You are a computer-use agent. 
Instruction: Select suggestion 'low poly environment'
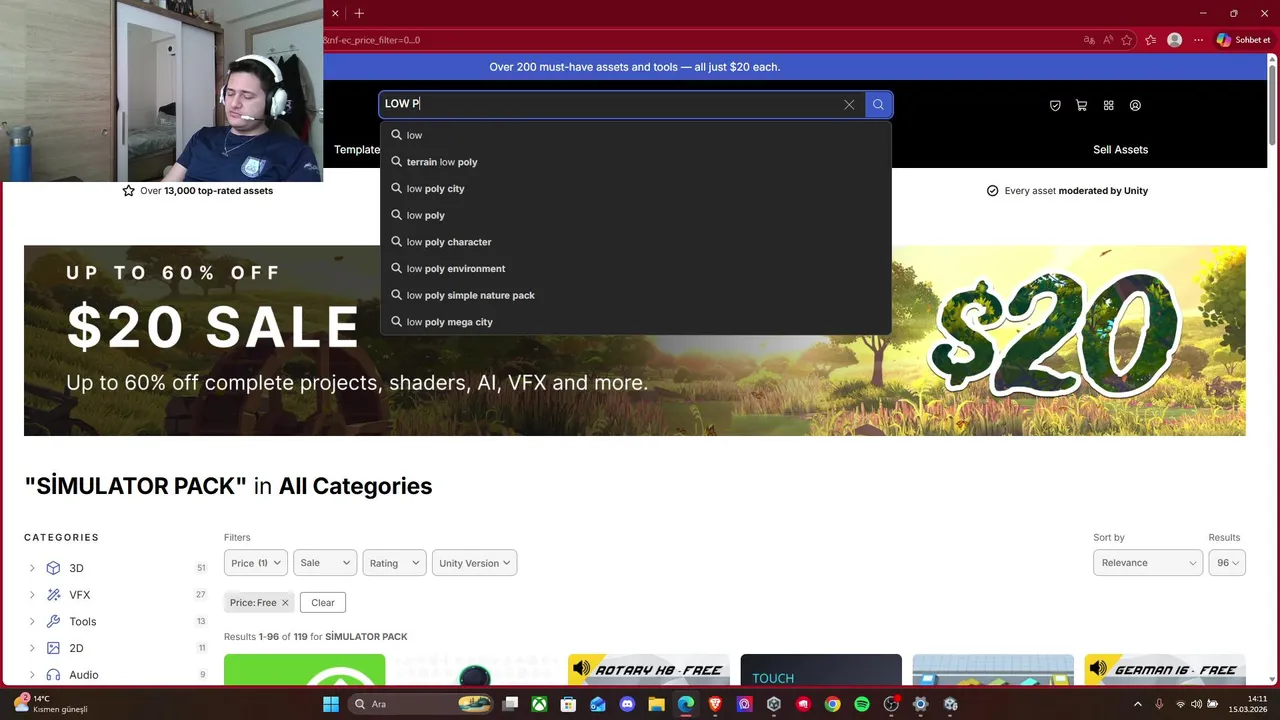point(636,268)
